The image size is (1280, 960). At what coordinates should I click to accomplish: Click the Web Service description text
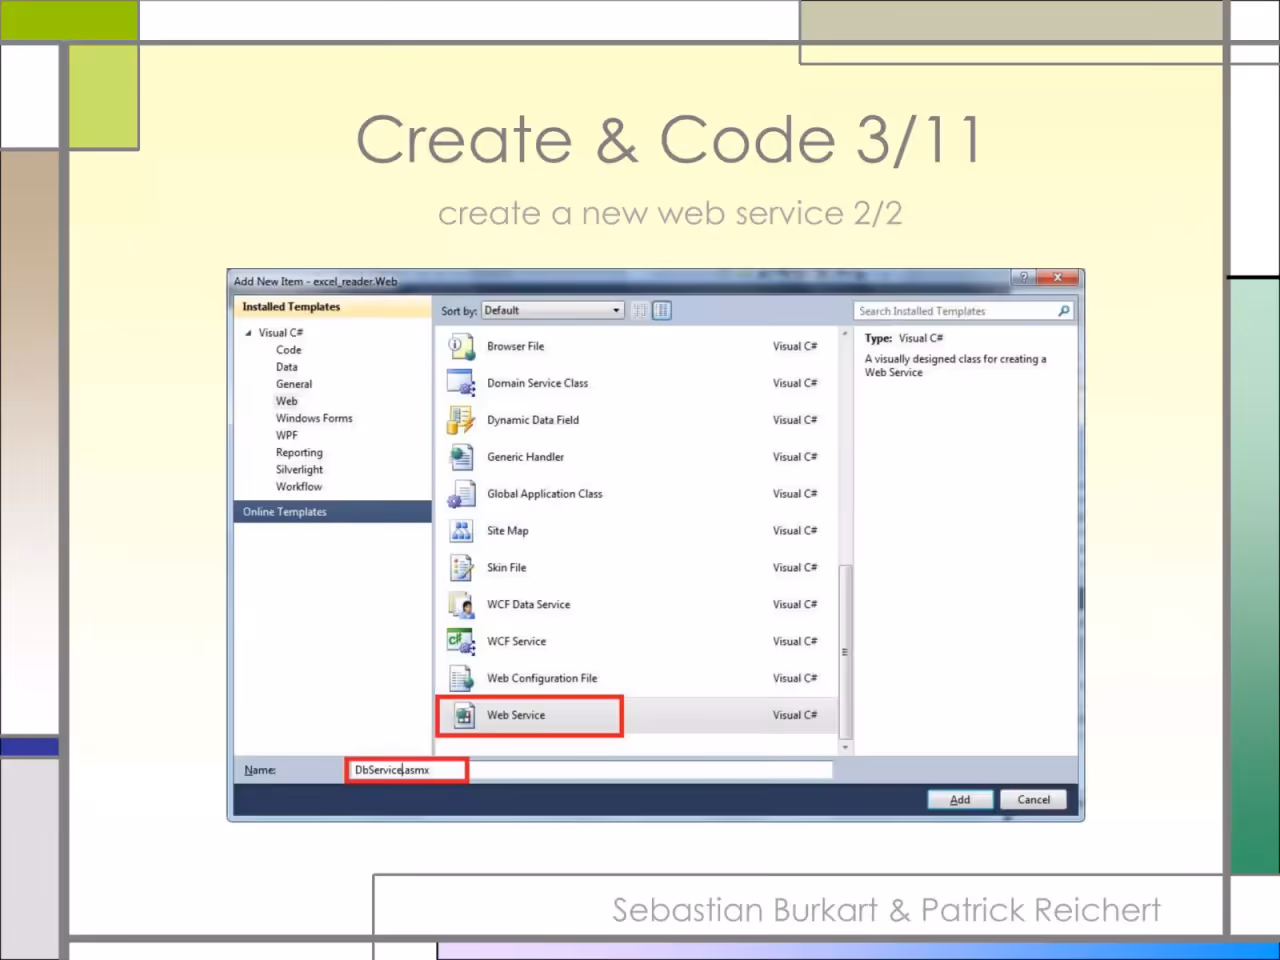point(956,366)
